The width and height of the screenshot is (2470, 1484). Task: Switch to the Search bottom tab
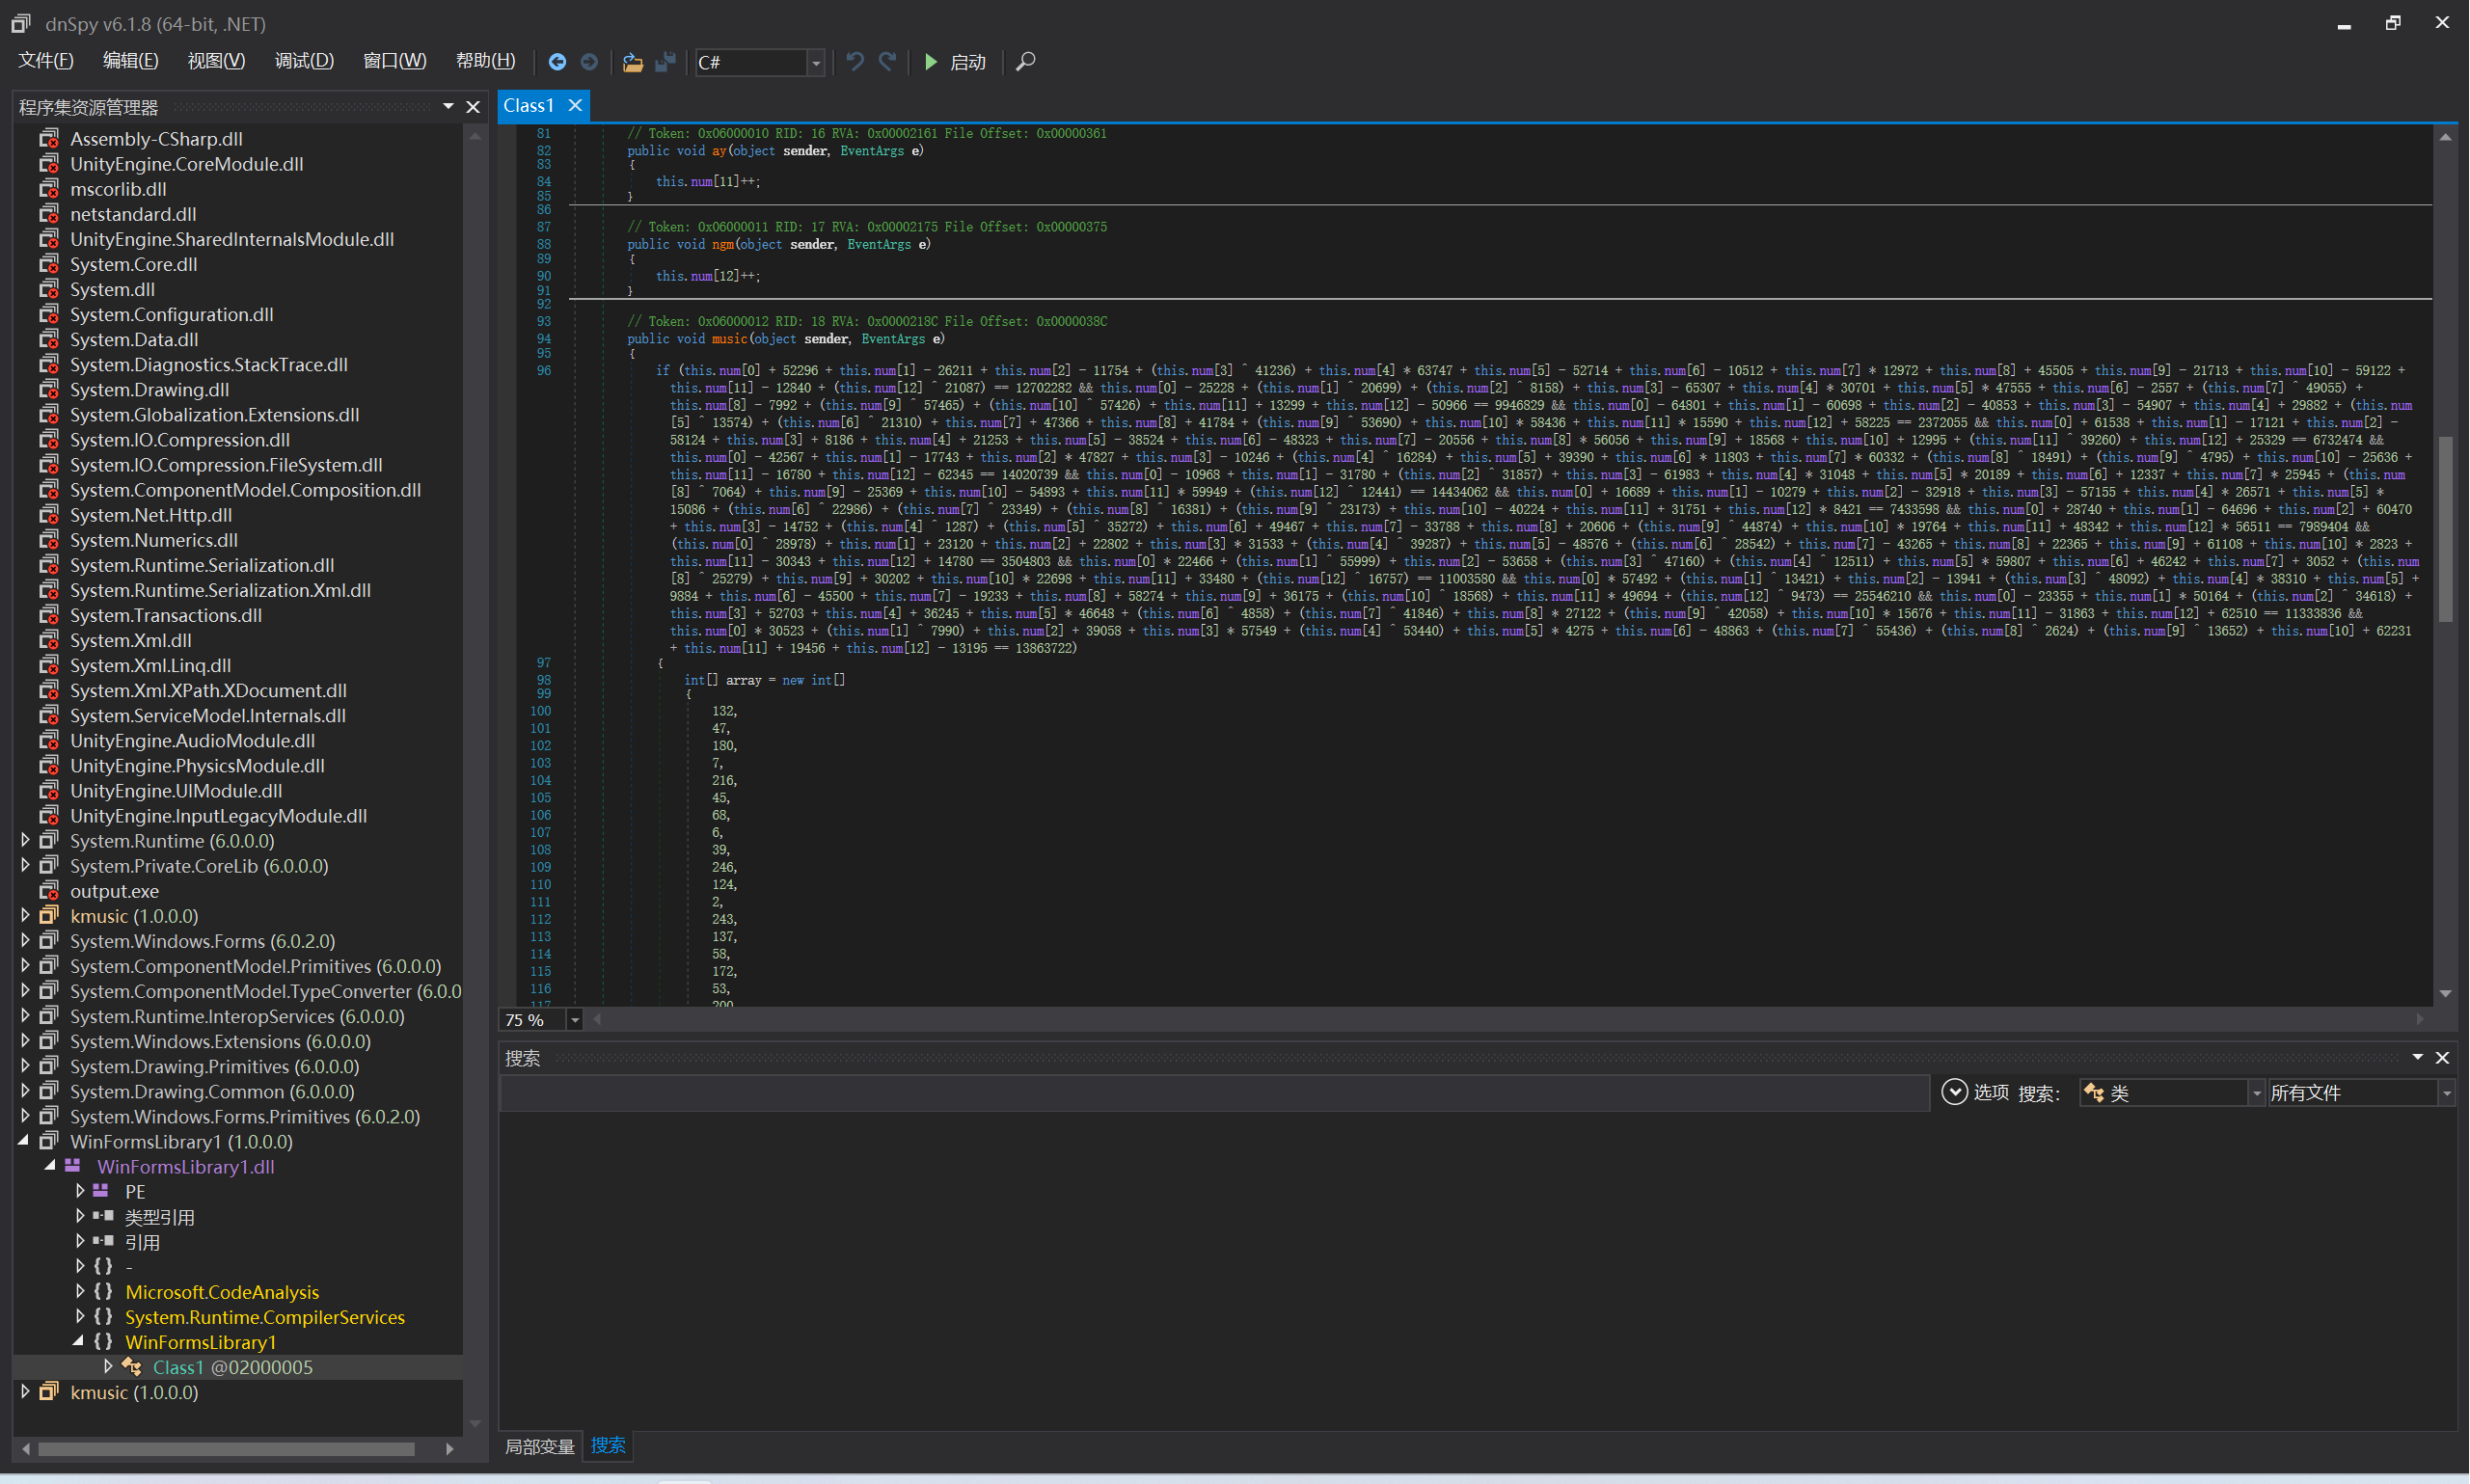coord(608,1446)
